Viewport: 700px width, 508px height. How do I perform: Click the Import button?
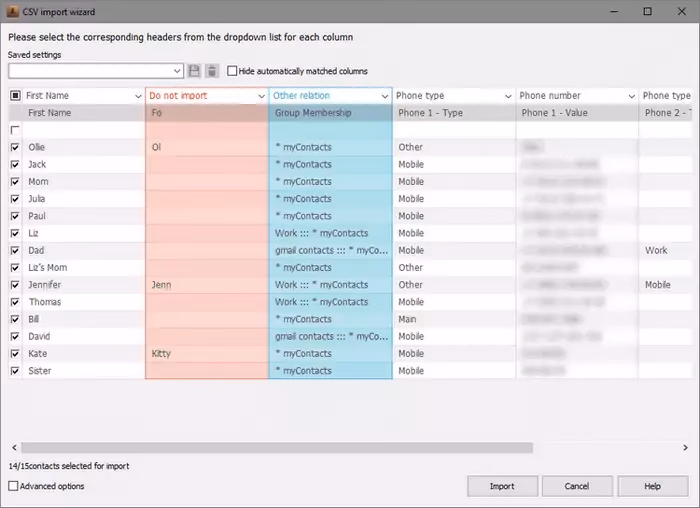coord(502,486)
